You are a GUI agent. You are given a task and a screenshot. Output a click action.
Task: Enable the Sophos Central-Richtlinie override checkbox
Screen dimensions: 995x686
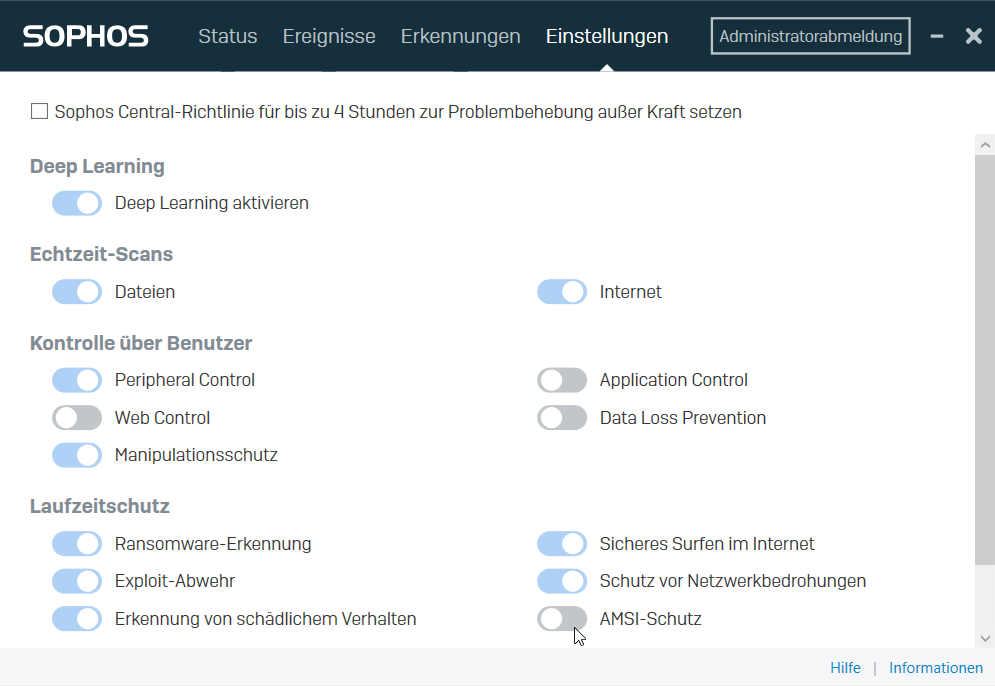(39, 111)
